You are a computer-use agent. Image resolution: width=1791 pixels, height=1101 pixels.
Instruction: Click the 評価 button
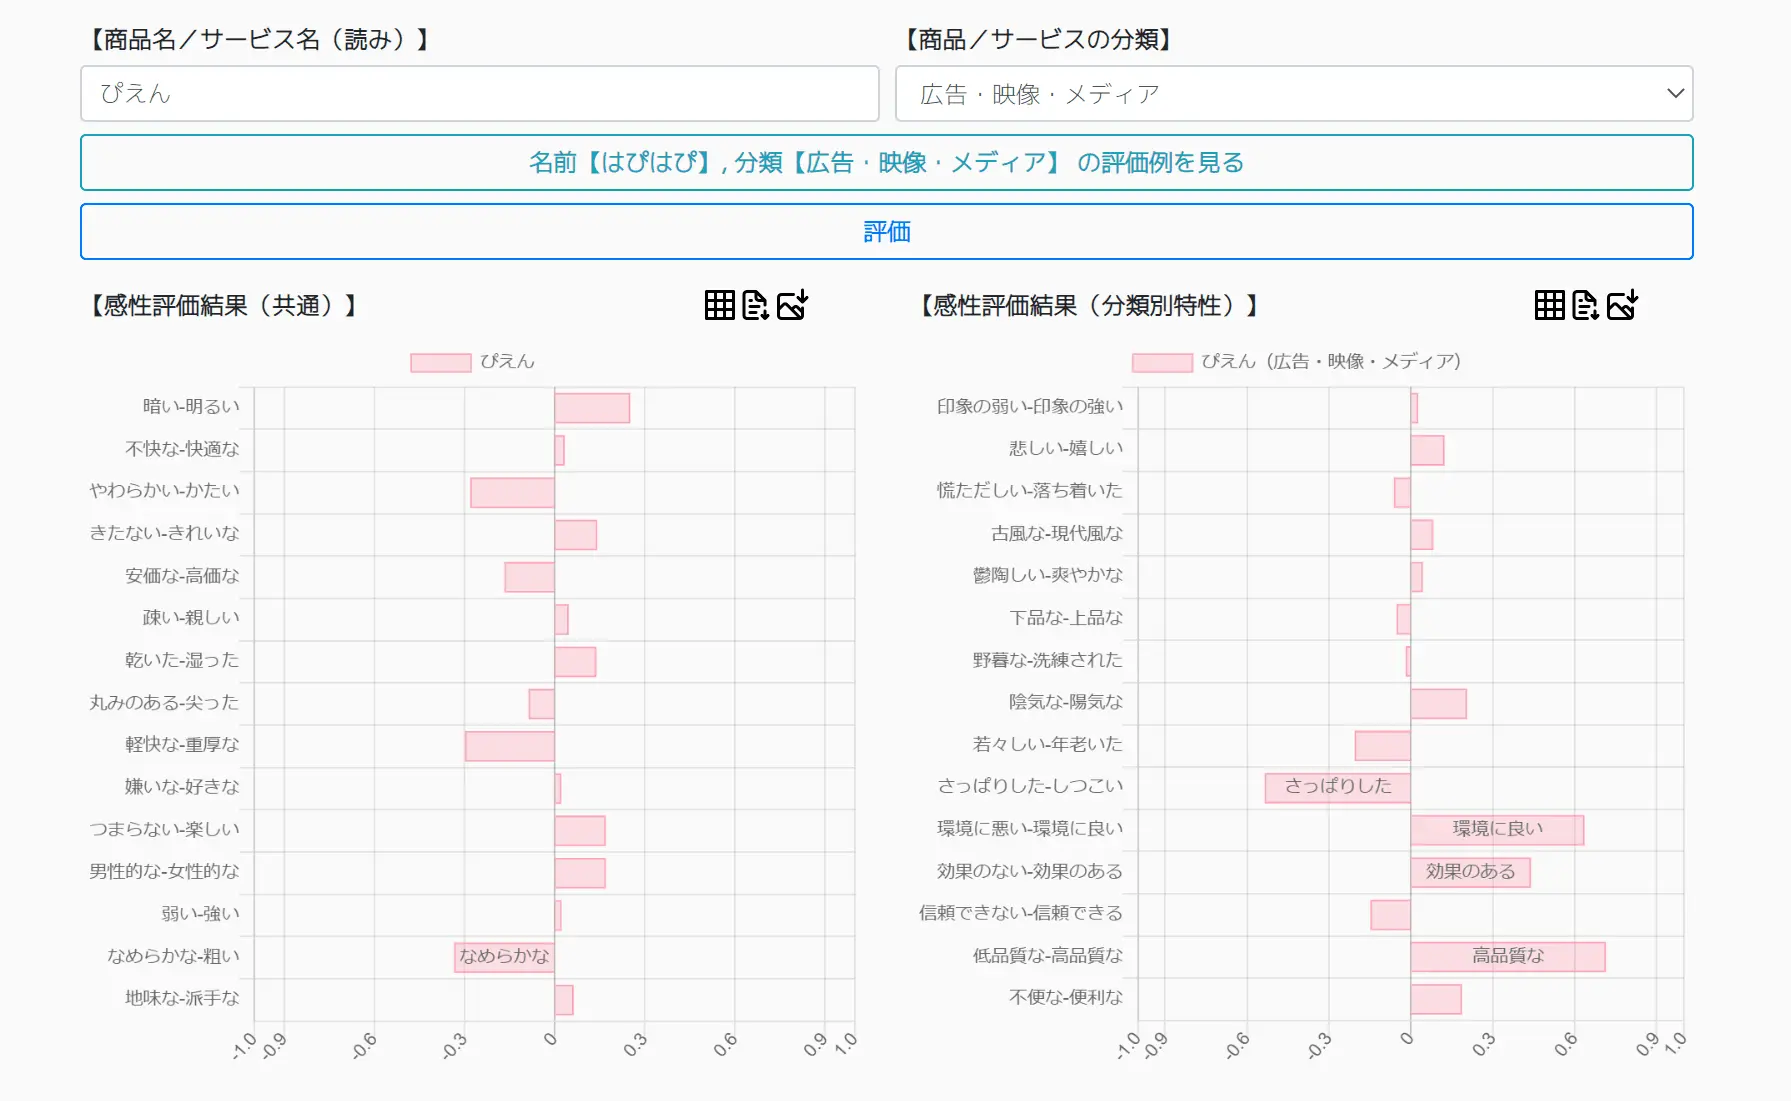coord(887,232)
